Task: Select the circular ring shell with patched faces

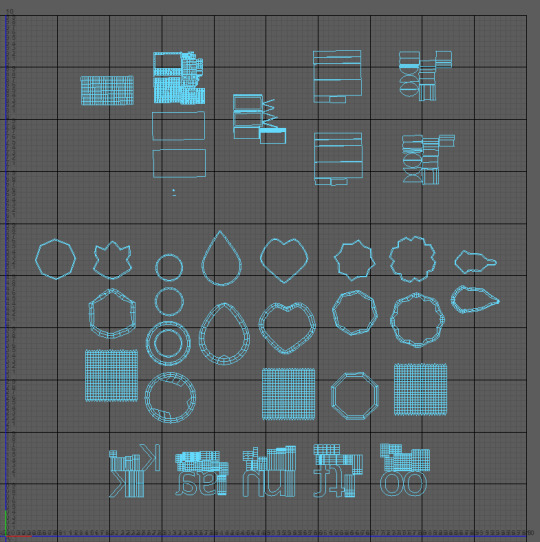Action: (x=170, y=398)
